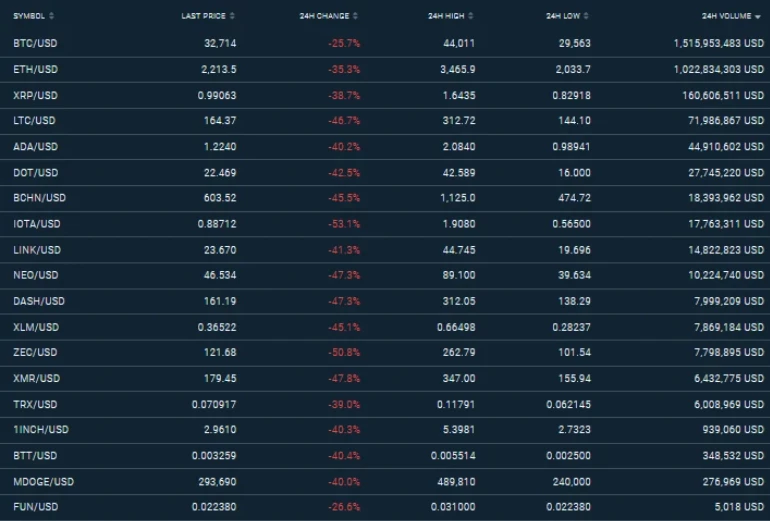Choose the LINK/USD pair

pyautogui.click(x=37, y=250)
